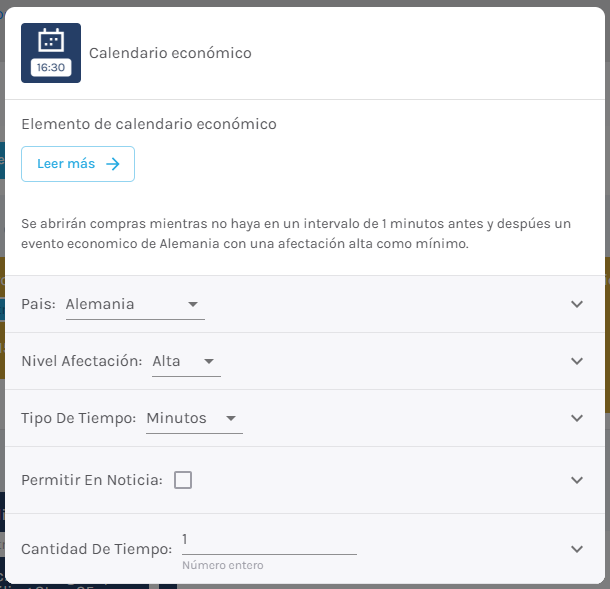Expand the Permitir En Noticia row chevron
Screen dimensions: 610x589
point(577,480)
